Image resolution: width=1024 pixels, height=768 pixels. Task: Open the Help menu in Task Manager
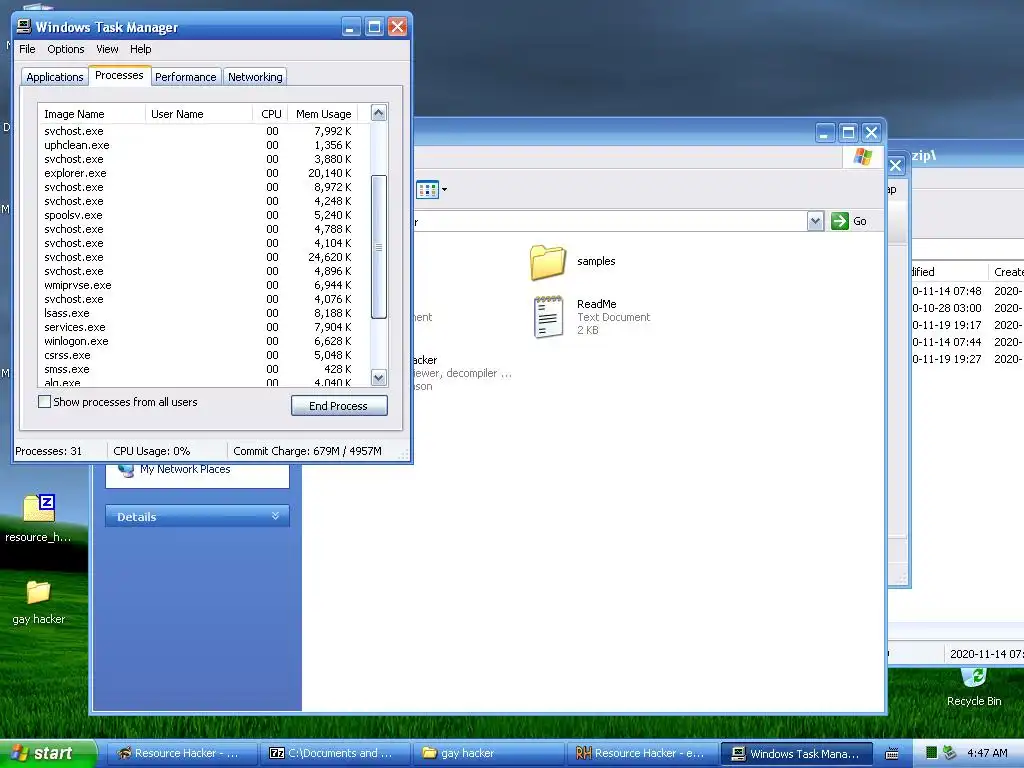(x=140, y=49)
